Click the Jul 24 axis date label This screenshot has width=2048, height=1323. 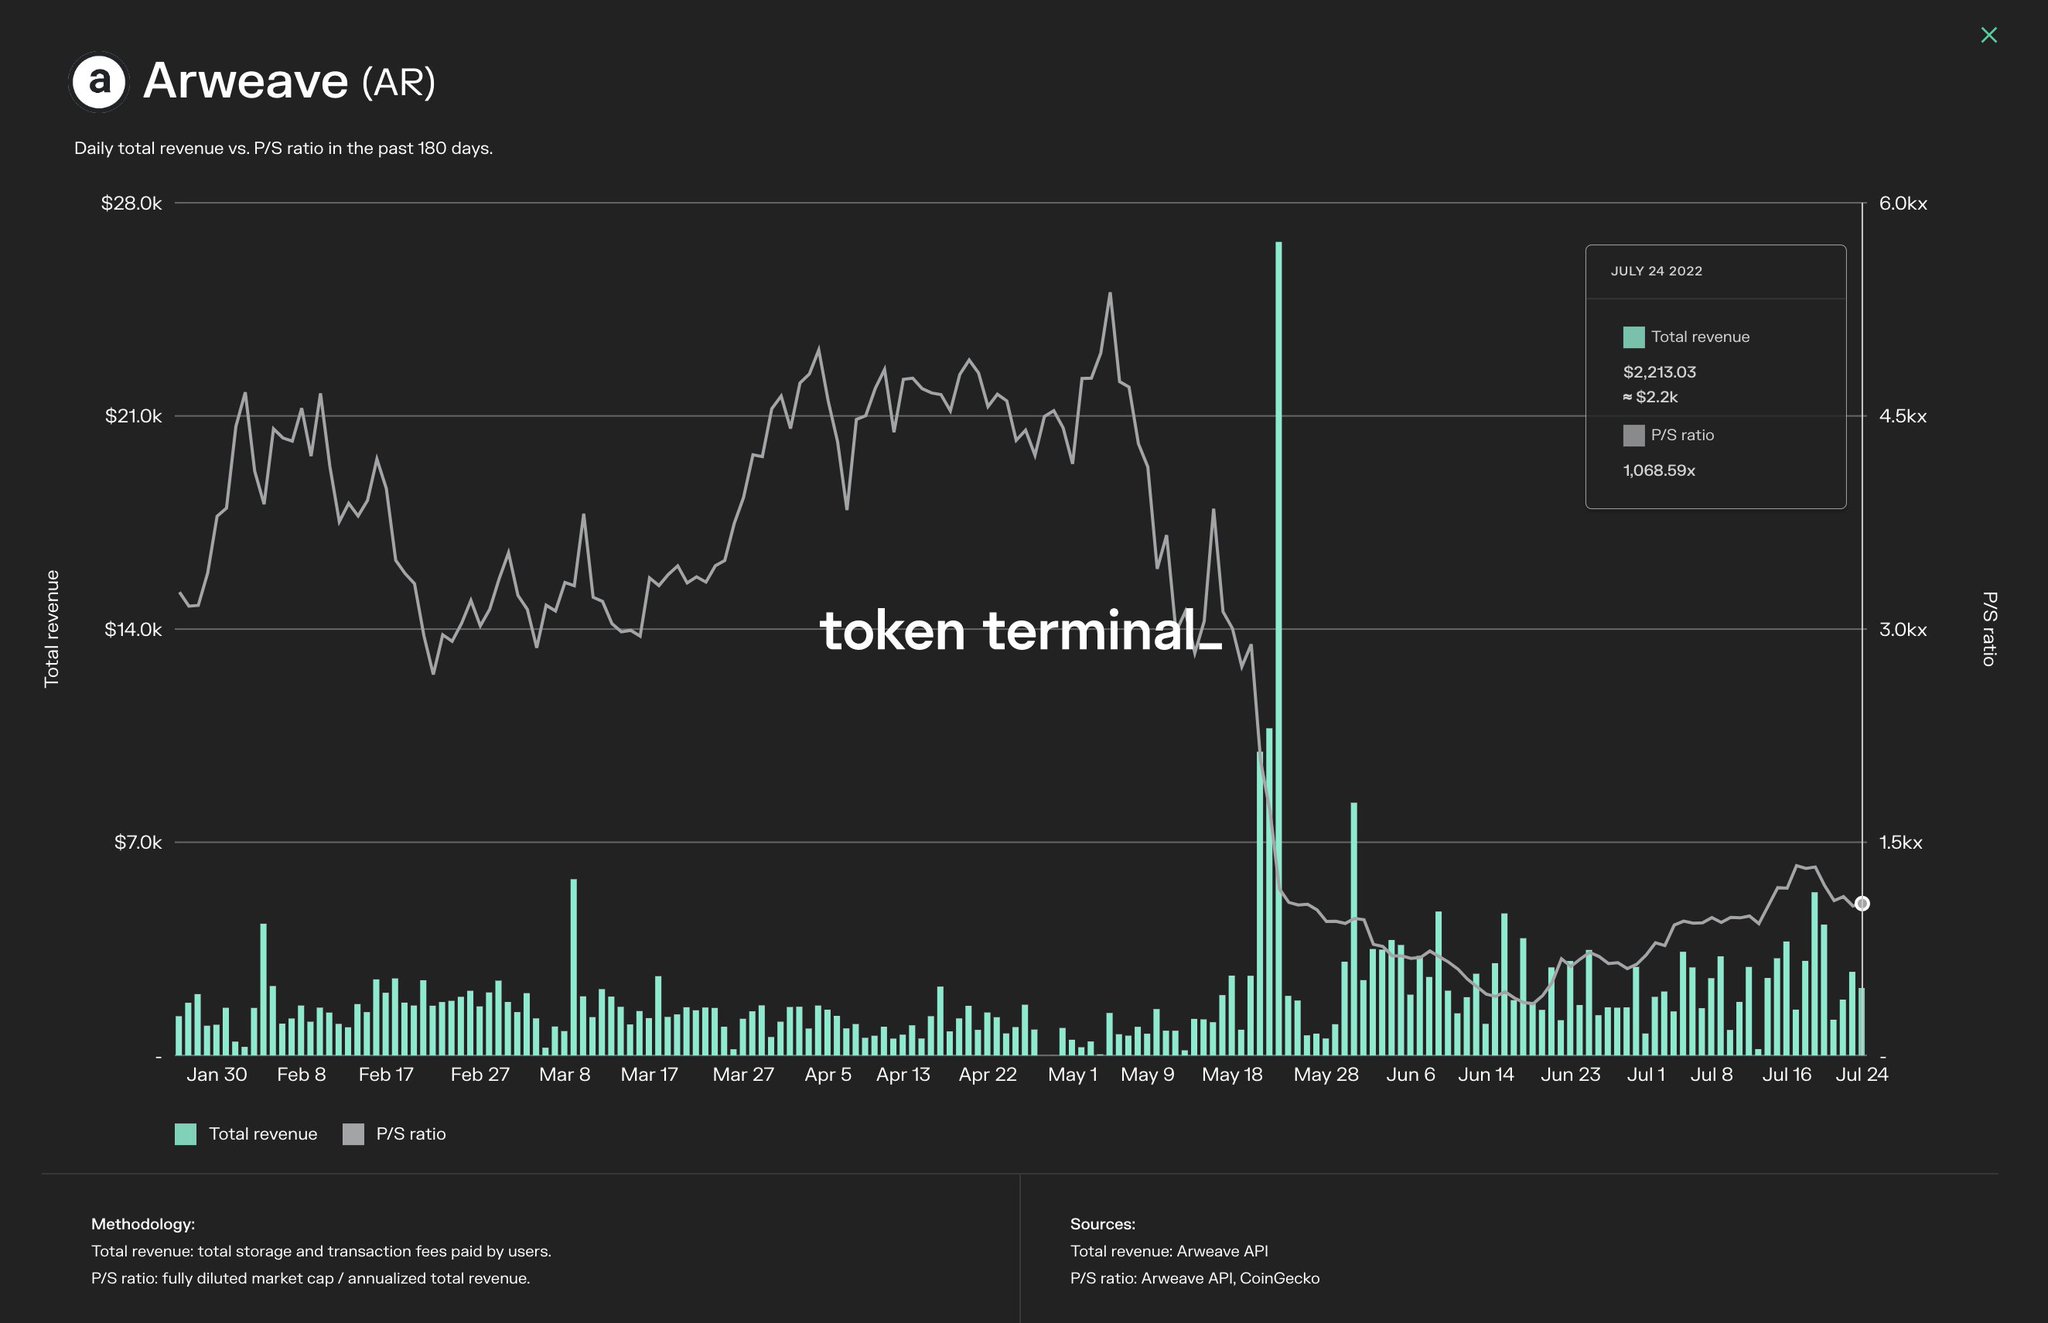[x=1862, y=1074]
